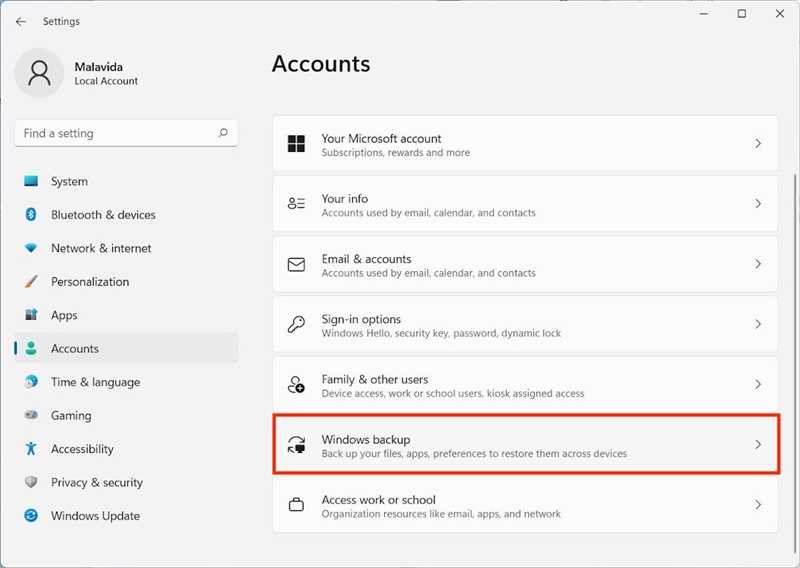
Task: Minimize the Settings window
Action: point(704,14)
